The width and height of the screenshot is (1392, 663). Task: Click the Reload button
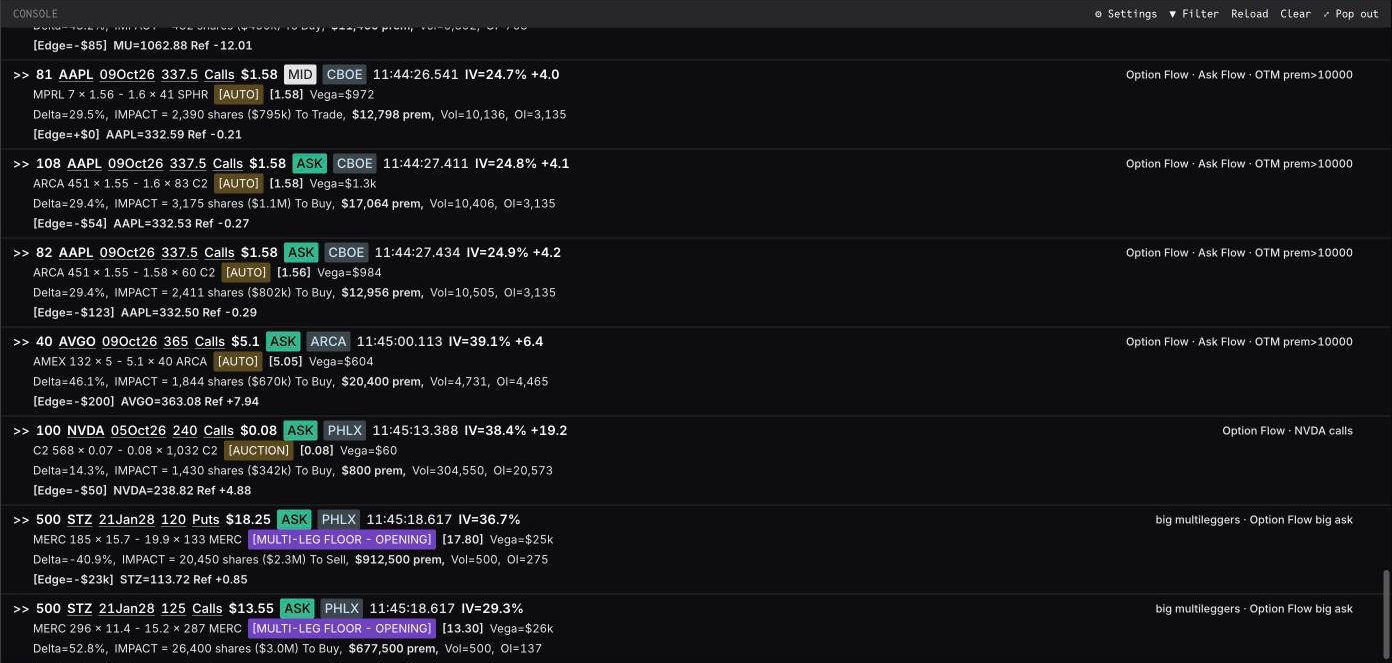tap(1249, 14)
